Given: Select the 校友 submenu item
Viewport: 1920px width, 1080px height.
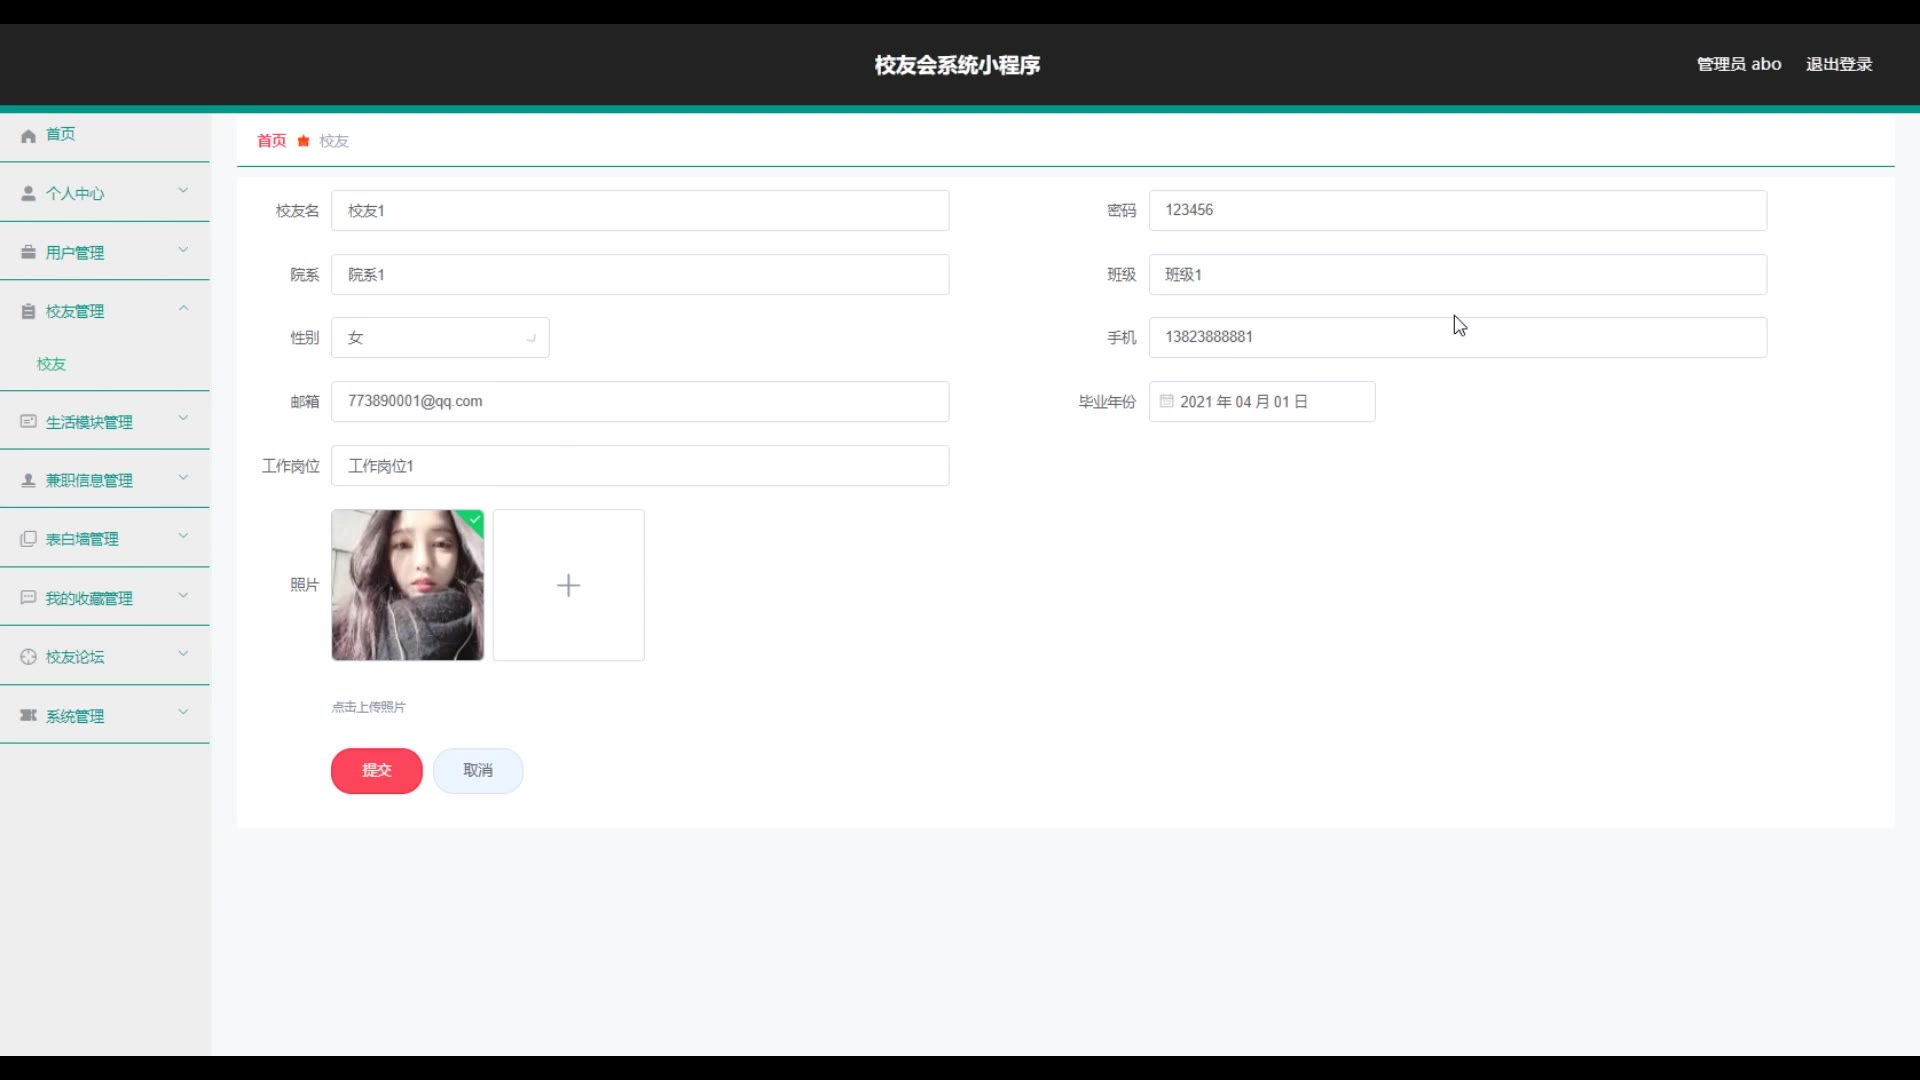Looking at the screenshot, I should tap(51, 364).
